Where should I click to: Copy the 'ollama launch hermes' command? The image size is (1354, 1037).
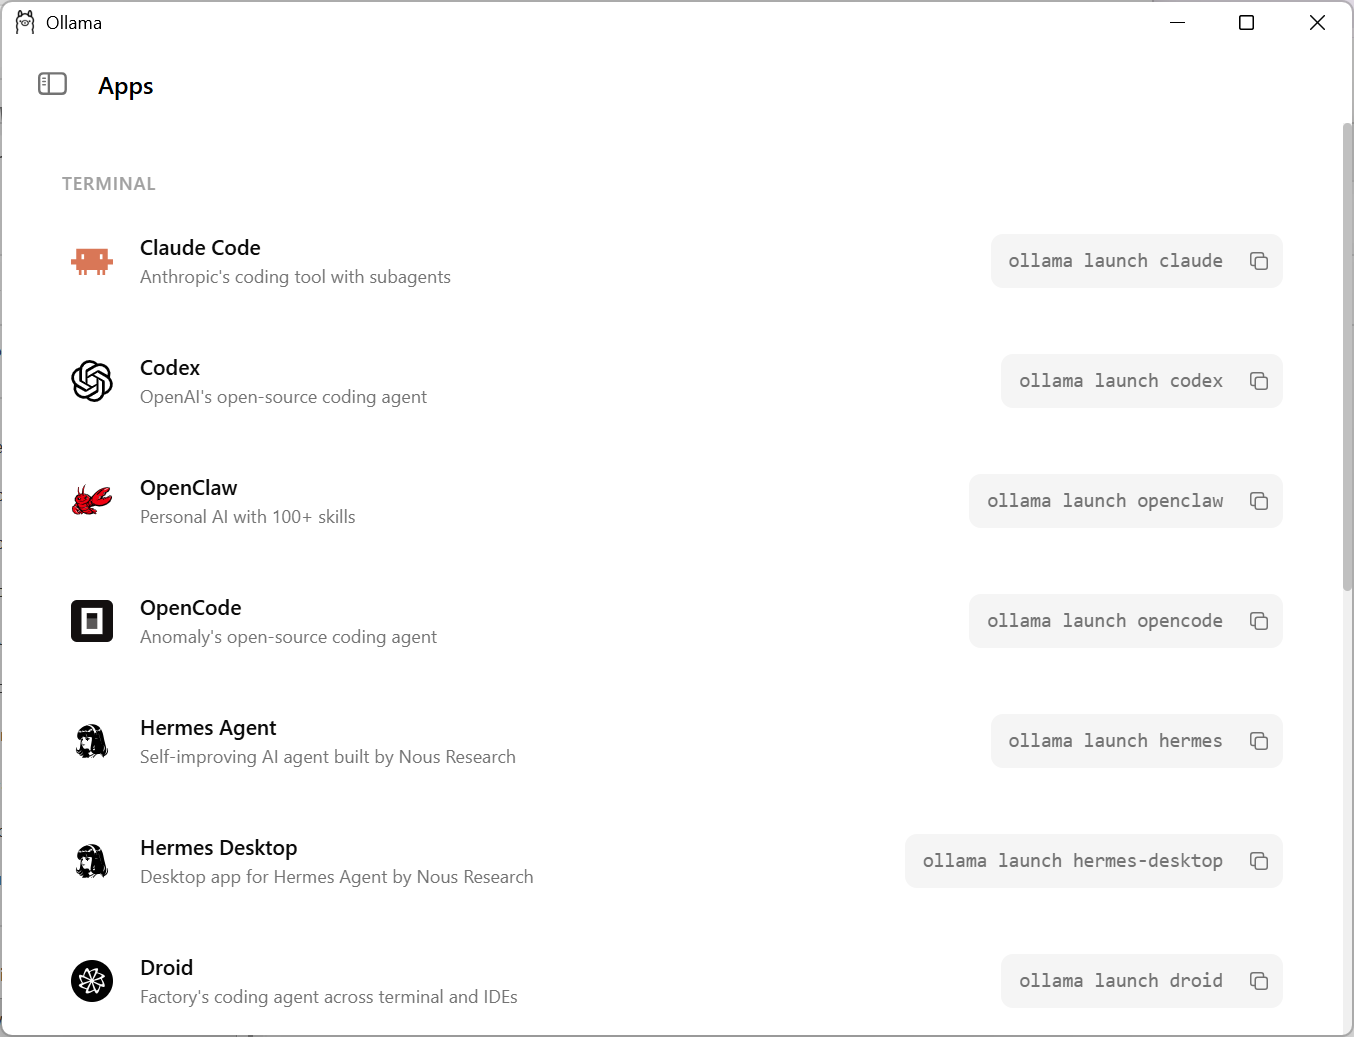tap(1259, 741)
